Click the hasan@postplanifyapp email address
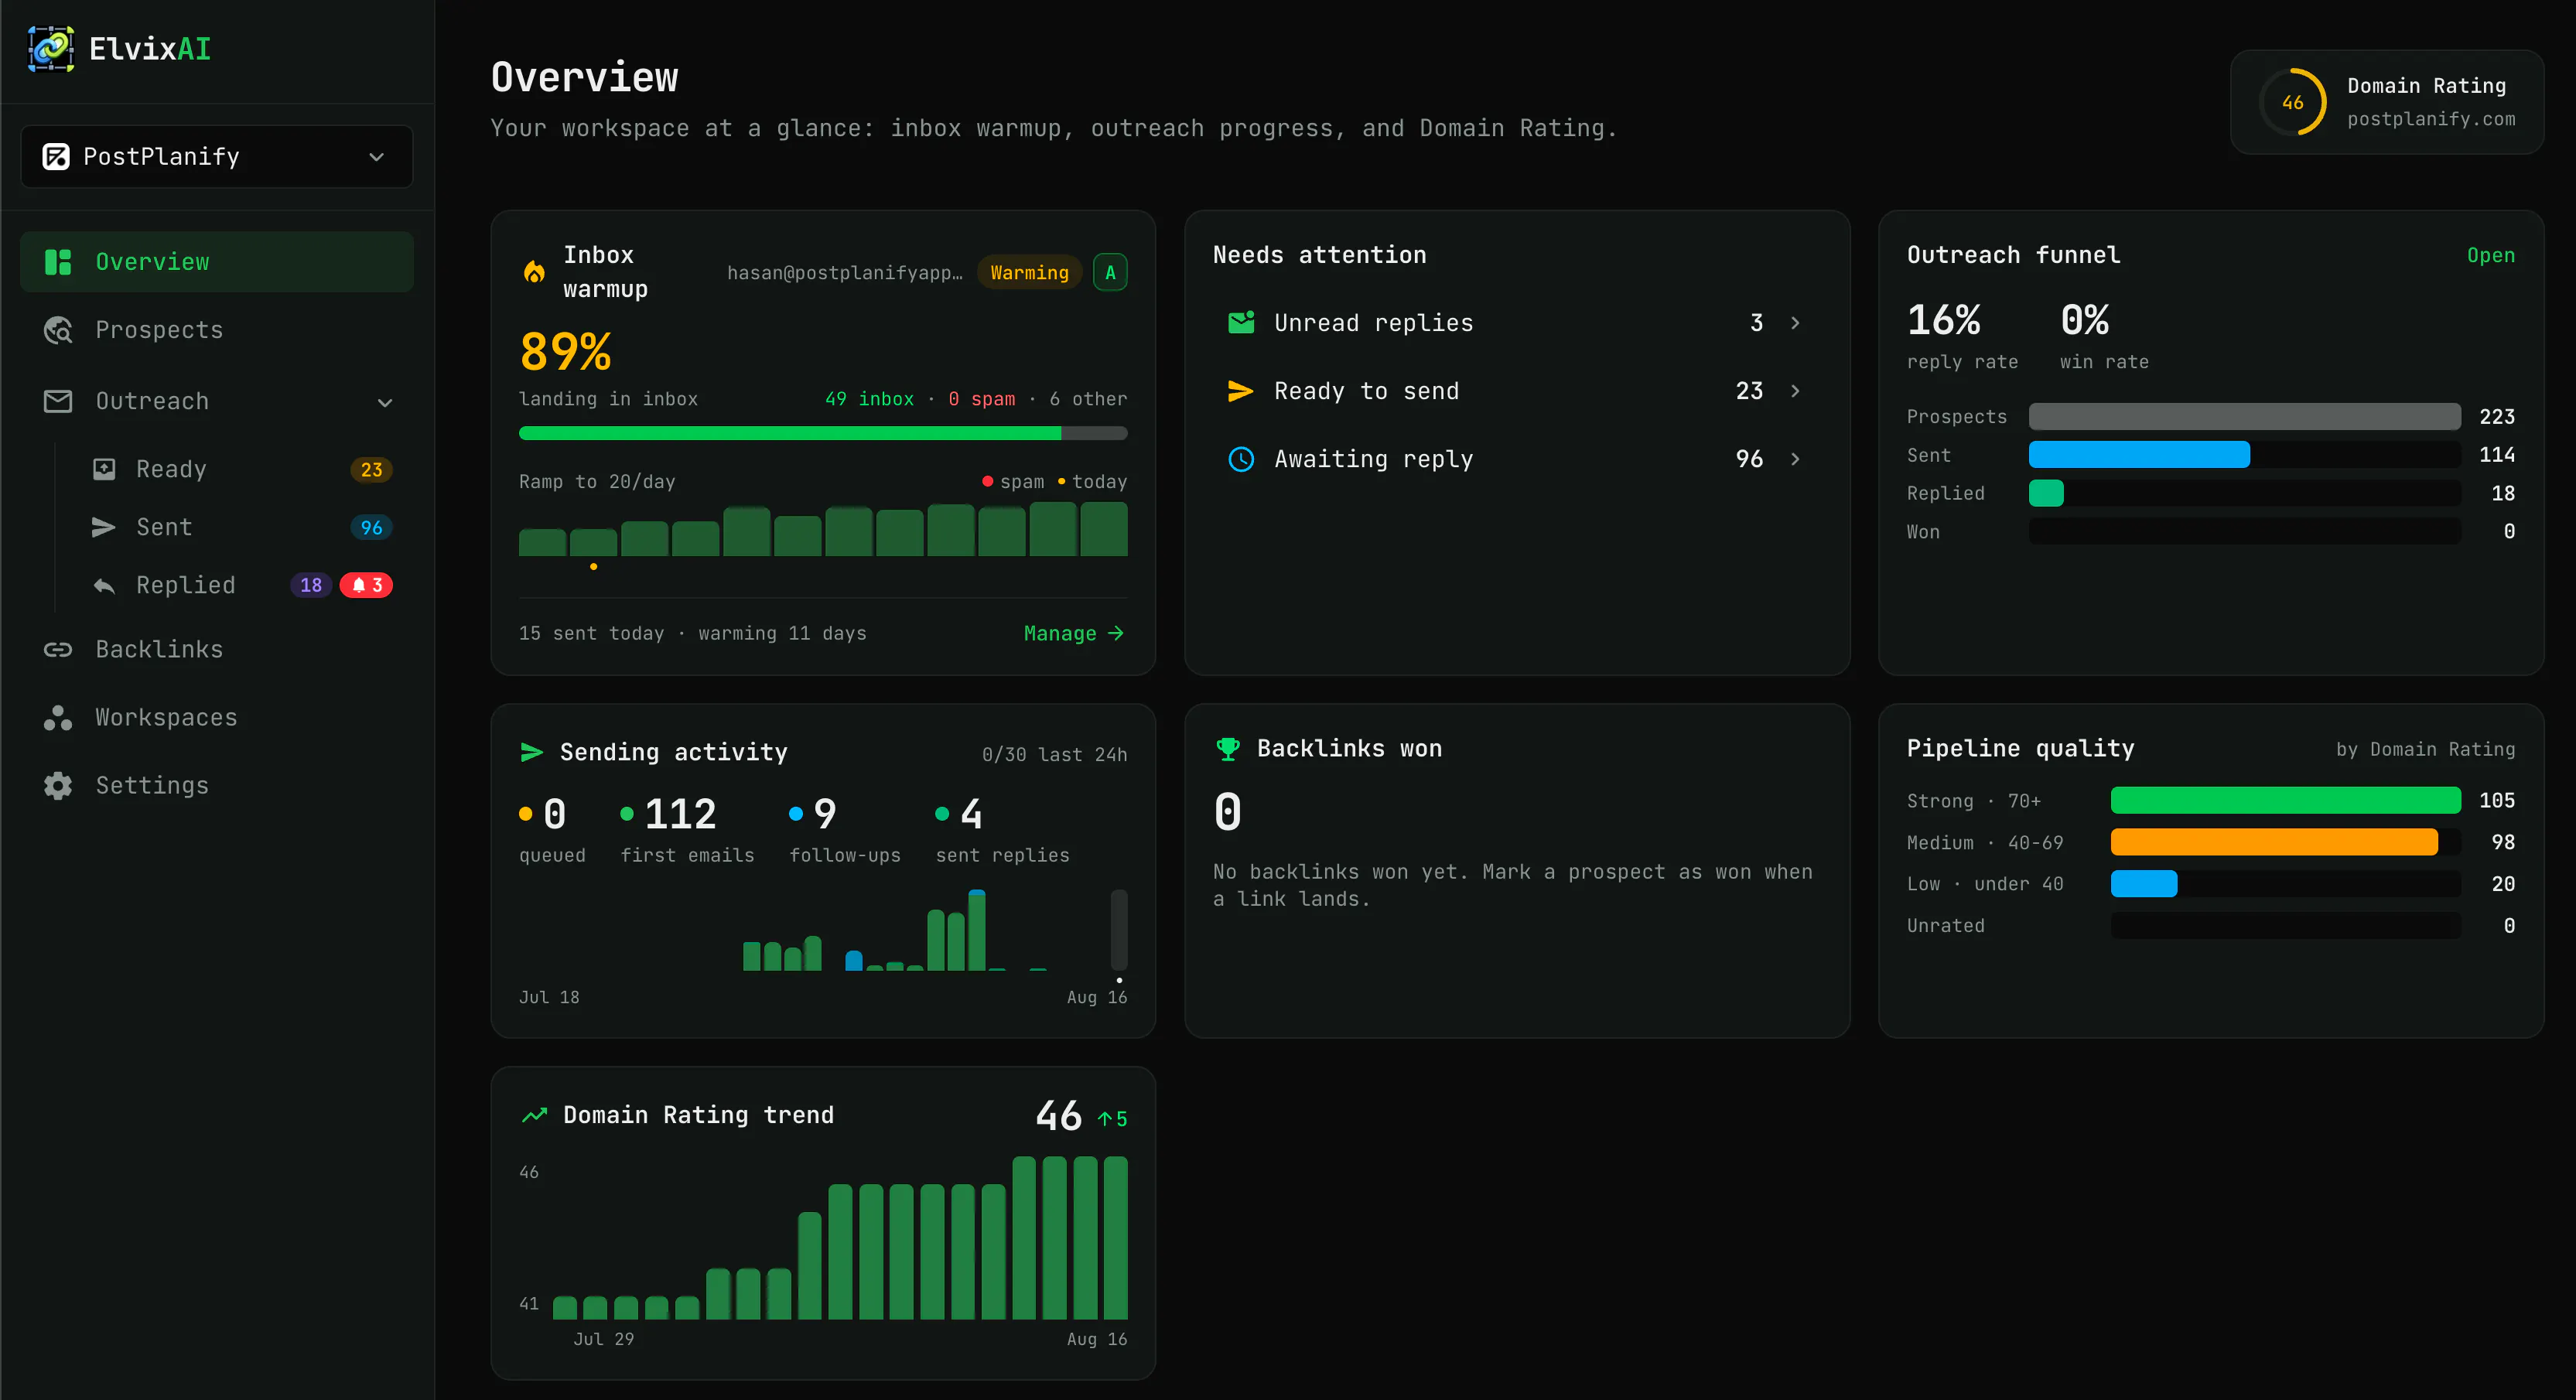2576x1400 pixels. pos(845,273)
